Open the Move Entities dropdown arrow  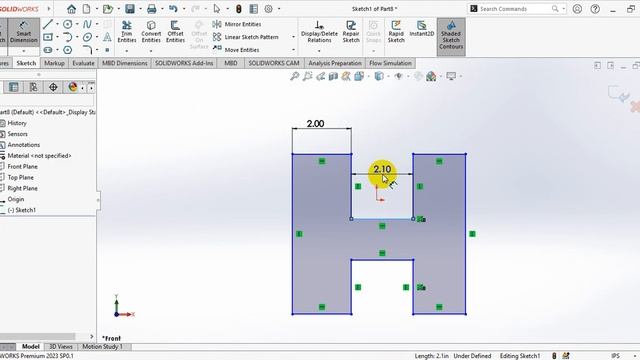(293, 50)
